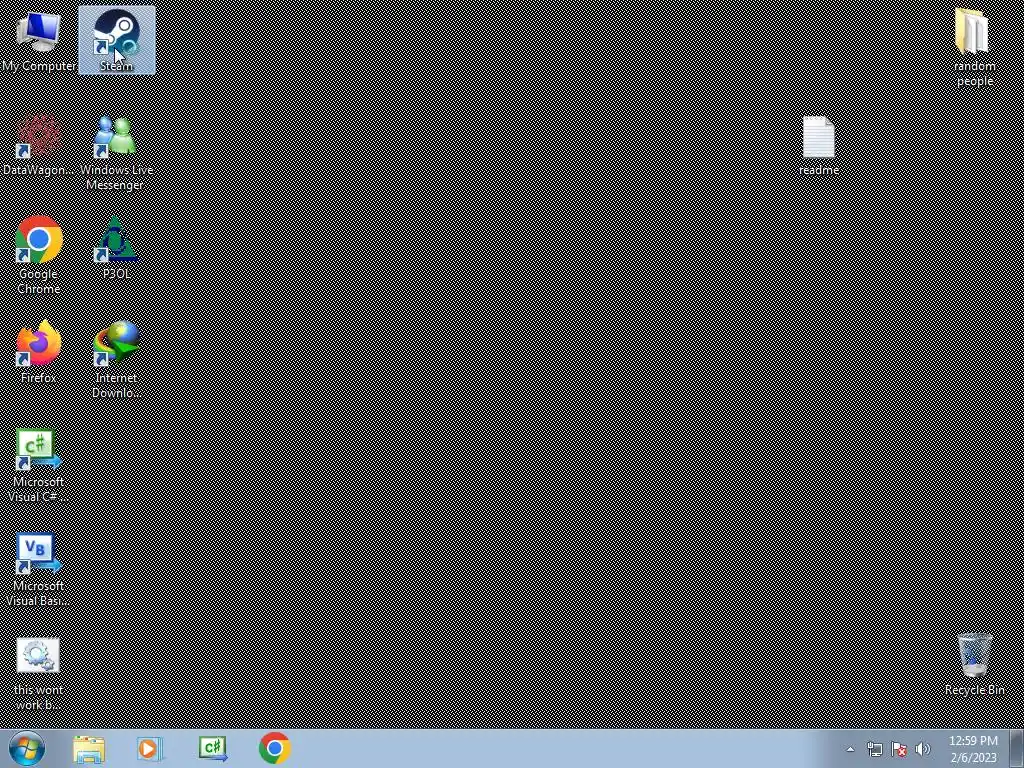The height and width of the screenshot is (768, 1024).
Task: Open Windows Explorer from the taskbar
Action: 89,749
